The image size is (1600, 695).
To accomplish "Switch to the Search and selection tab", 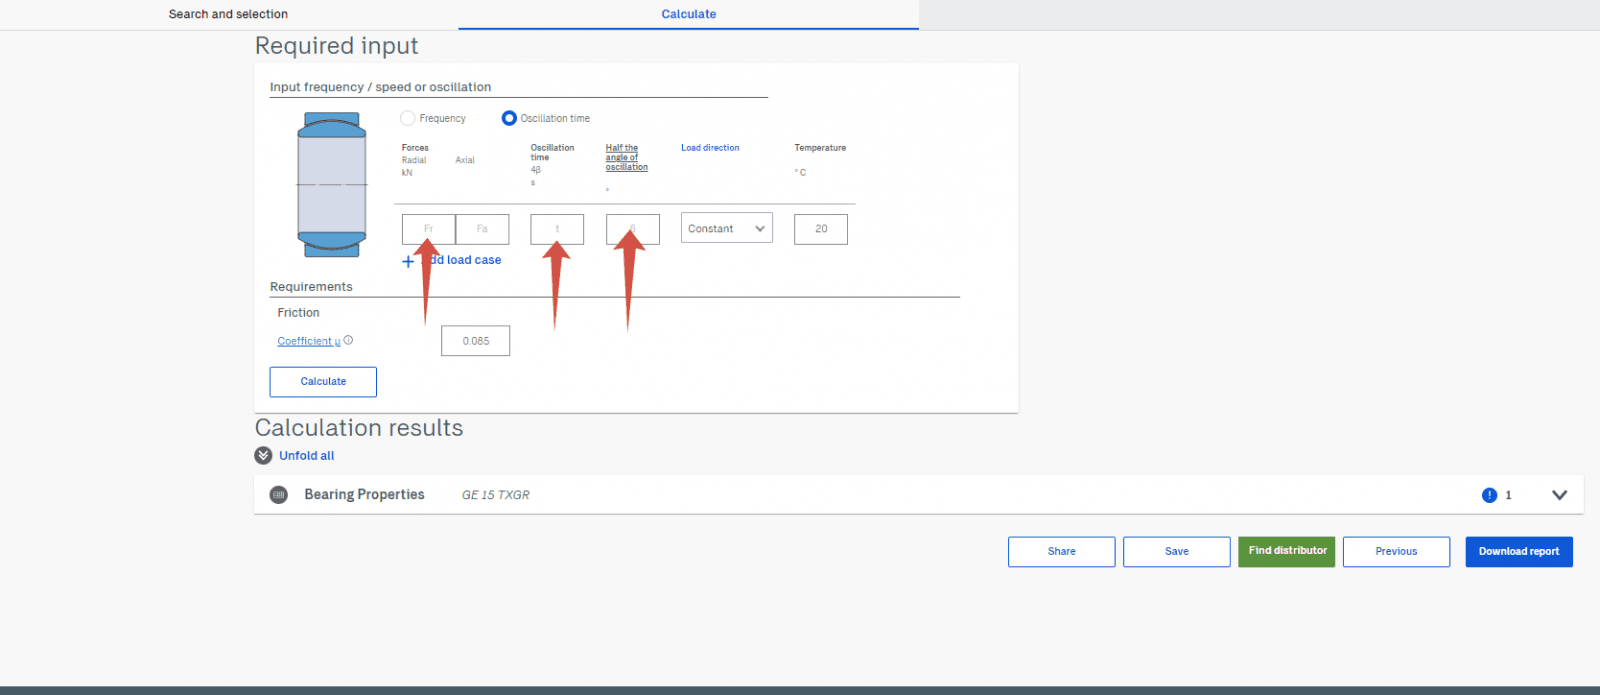I will [x=228, y=14].
